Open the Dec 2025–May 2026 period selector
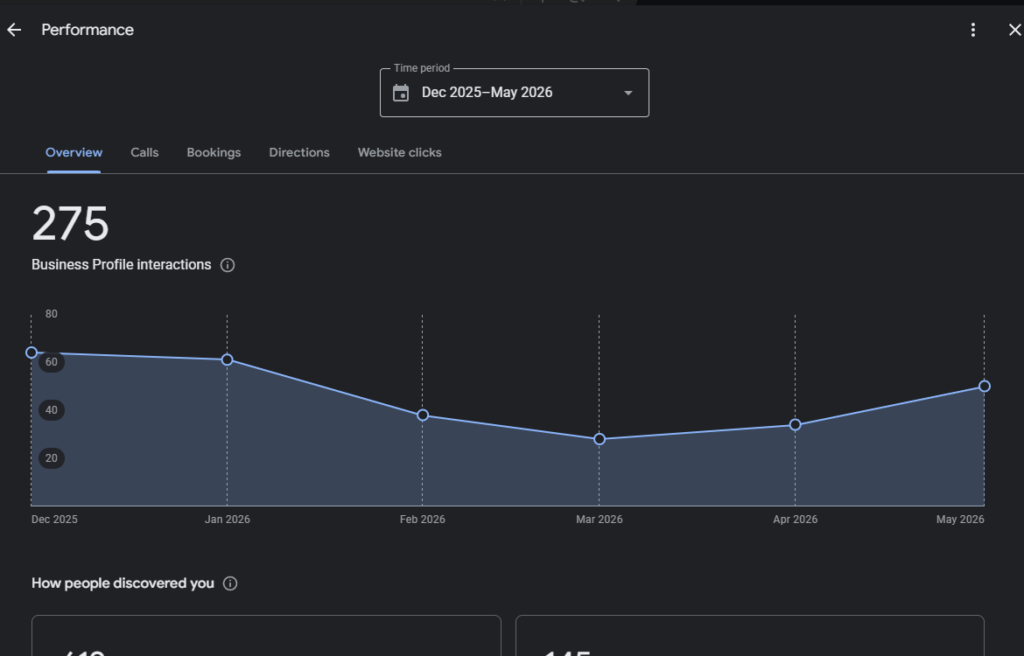The height and width of the screenshot is (656, 1024). pyautogui.click(x=515, y=93)
